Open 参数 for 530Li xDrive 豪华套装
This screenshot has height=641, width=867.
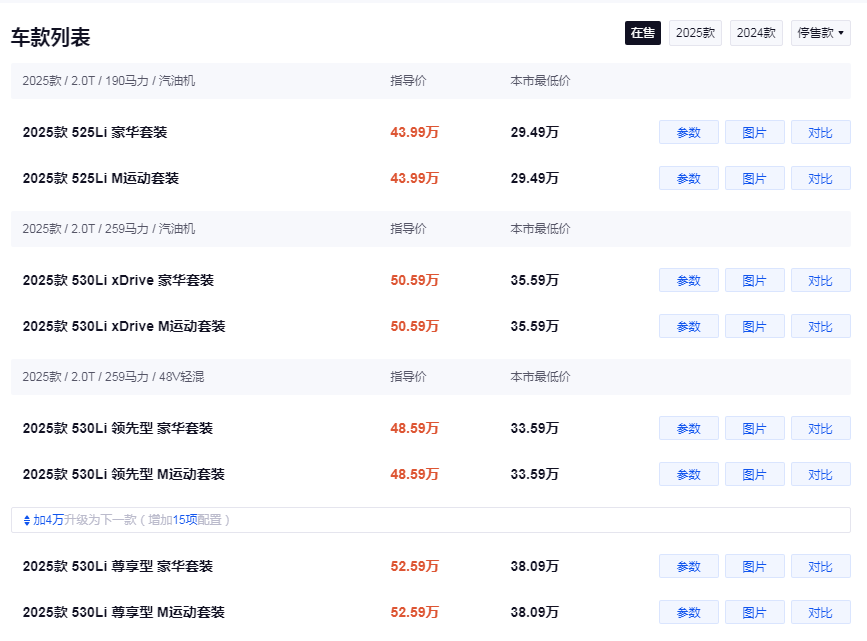tap(688, 280)
